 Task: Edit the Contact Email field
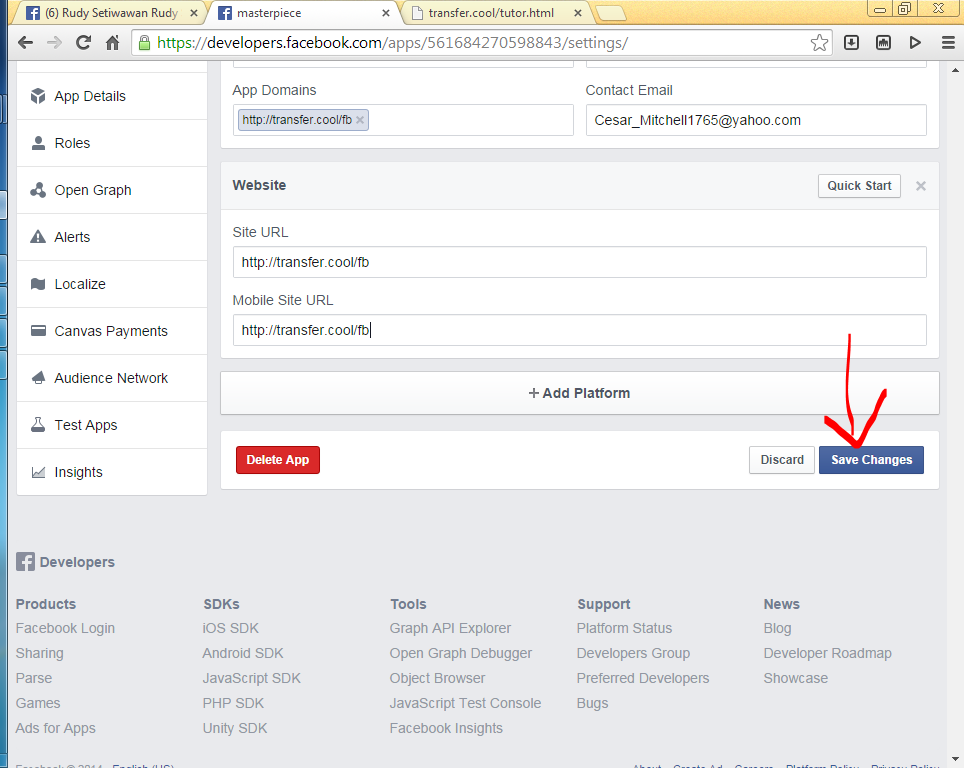[x=756, y=120]
